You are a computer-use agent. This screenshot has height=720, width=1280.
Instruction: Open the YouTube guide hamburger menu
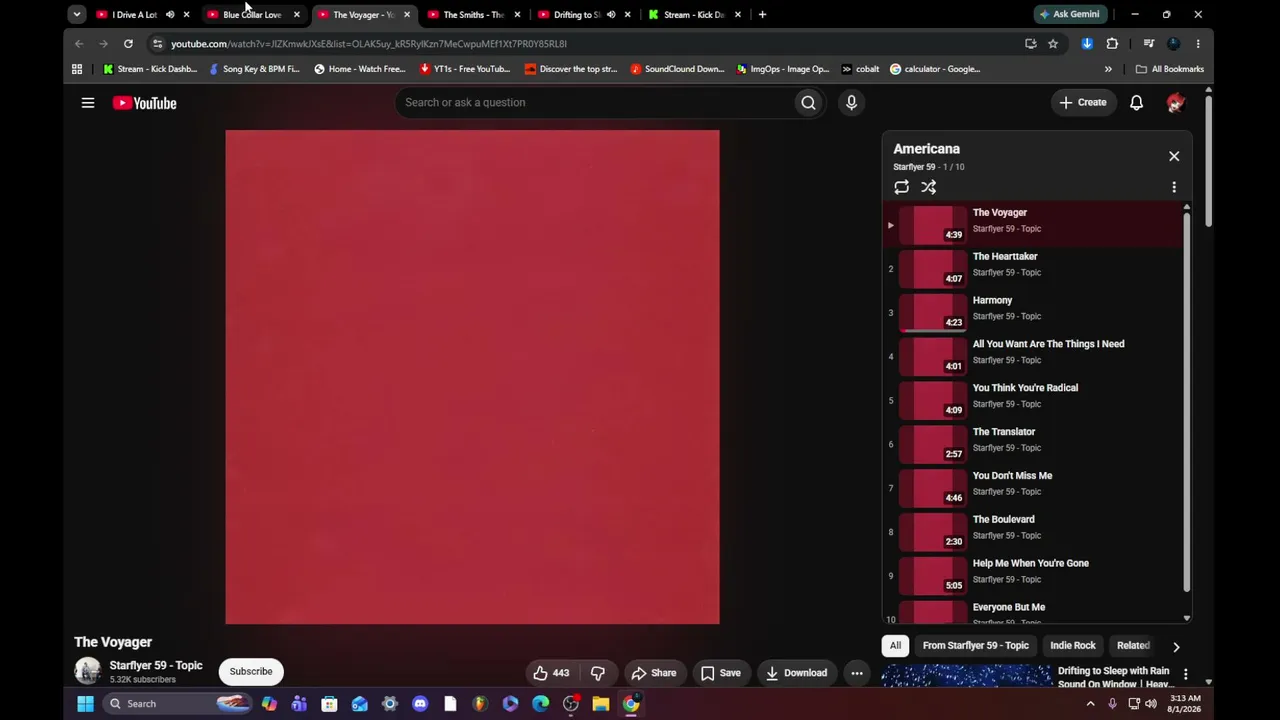coord(88,103)
